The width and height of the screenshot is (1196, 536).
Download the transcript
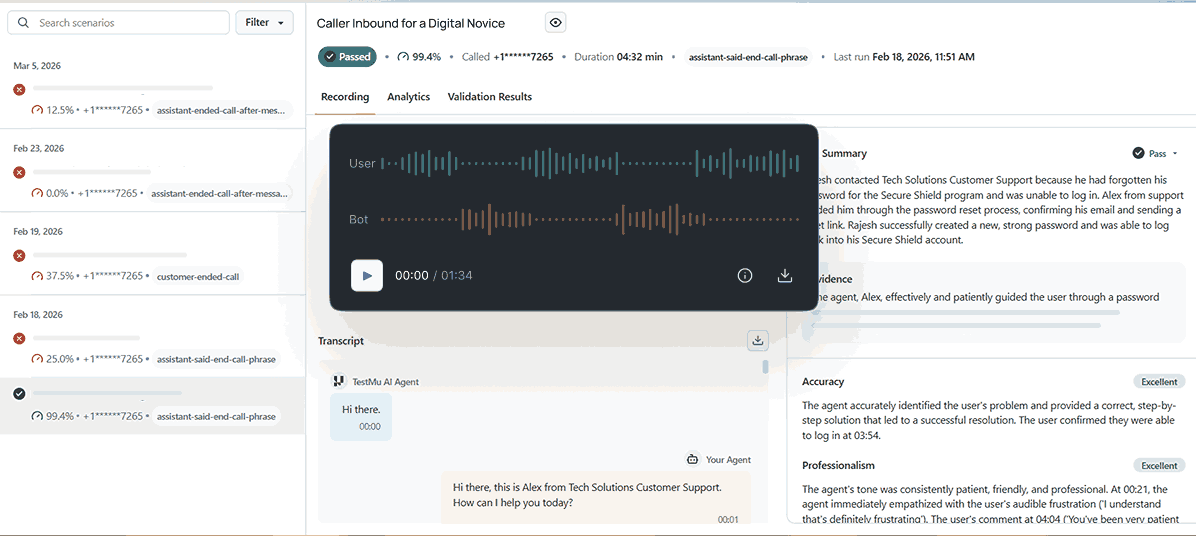tap(757, 341)
